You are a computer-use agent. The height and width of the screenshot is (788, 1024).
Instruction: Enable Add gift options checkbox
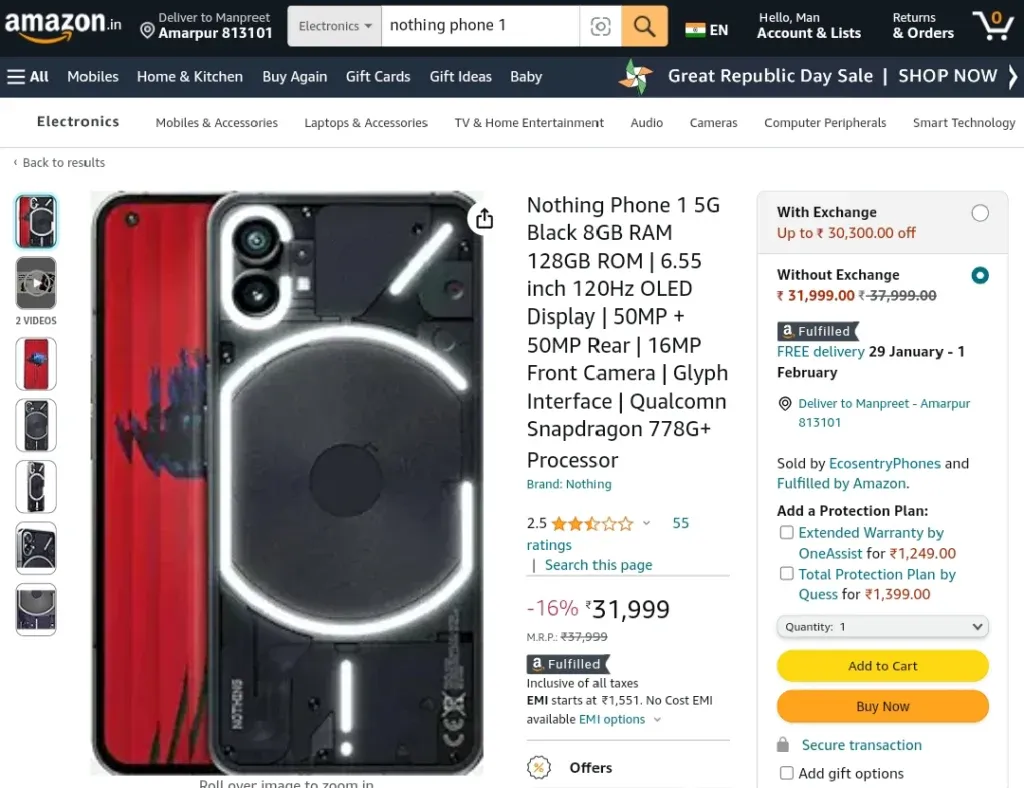[786, 773]
